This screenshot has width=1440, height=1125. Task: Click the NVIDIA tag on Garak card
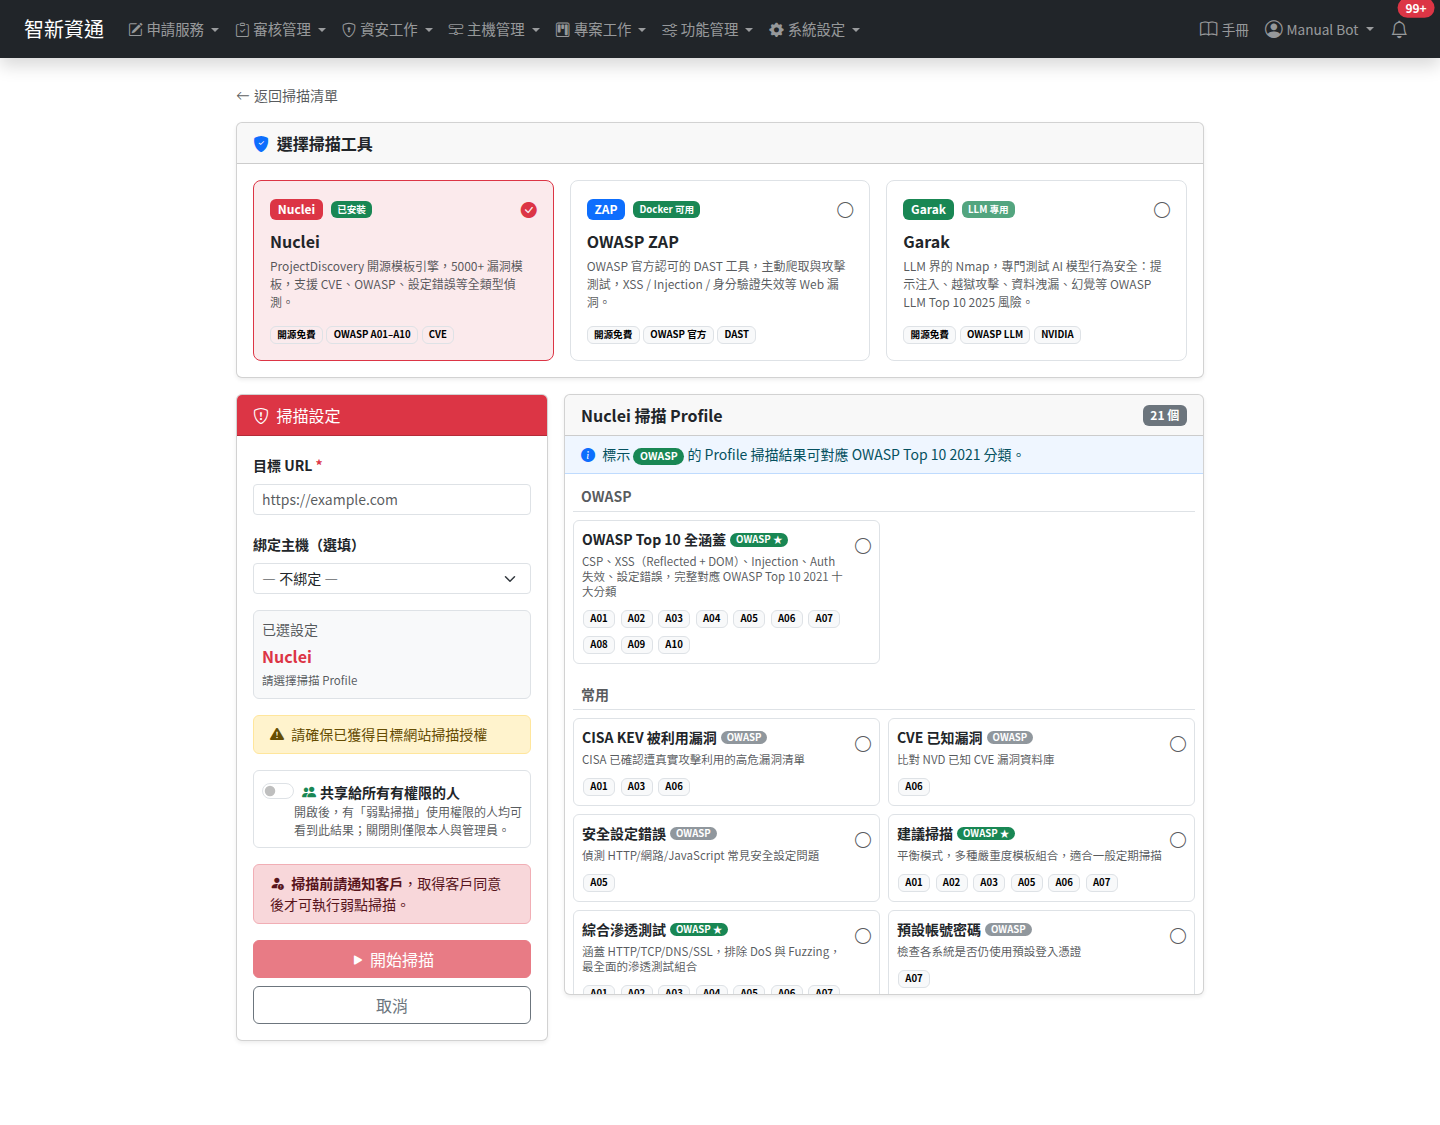pos(1057,335)
